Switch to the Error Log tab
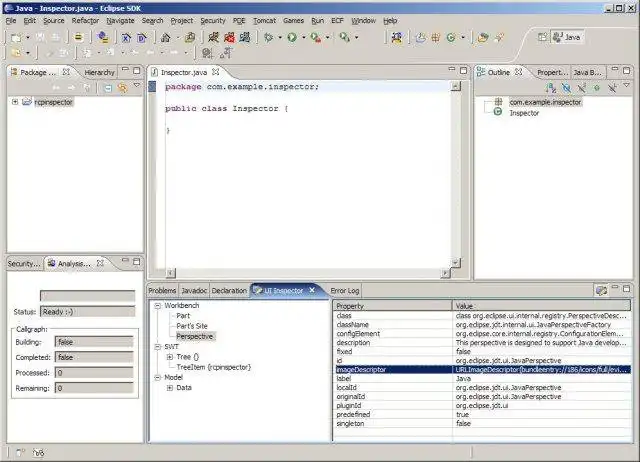Screen dimensions: 640x462 [345, 290]
